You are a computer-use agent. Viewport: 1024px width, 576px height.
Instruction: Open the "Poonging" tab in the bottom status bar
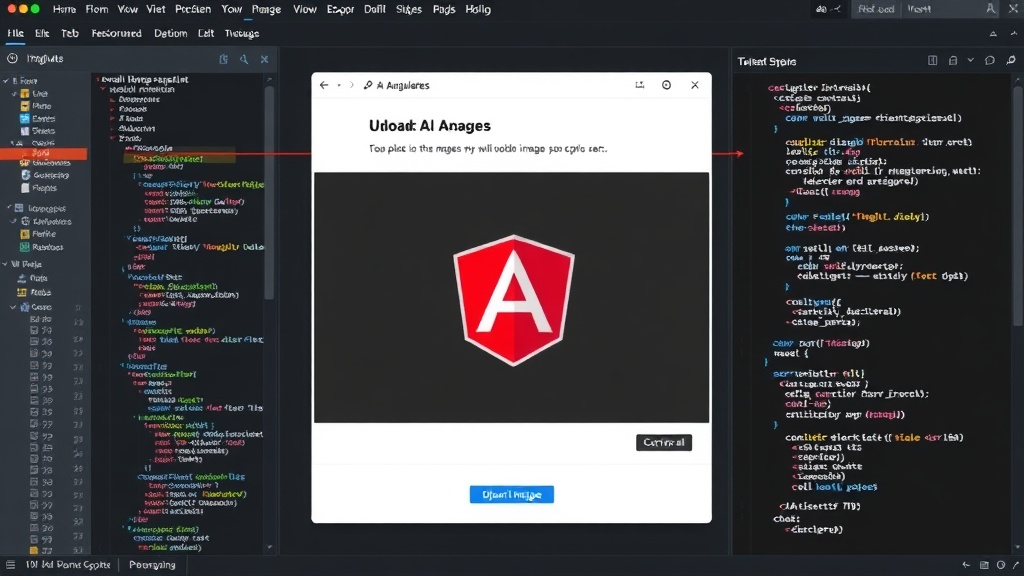pos(152,565)
